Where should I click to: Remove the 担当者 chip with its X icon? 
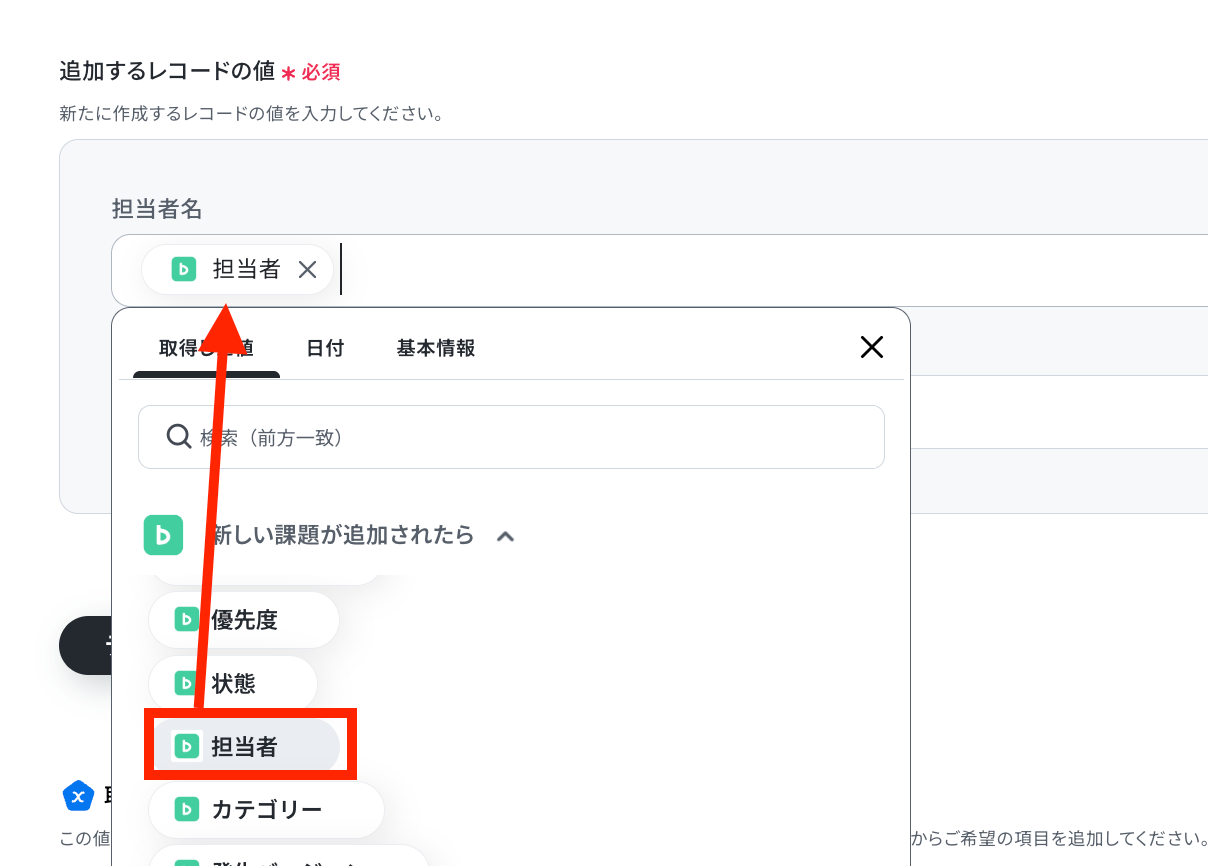point(308,269)
